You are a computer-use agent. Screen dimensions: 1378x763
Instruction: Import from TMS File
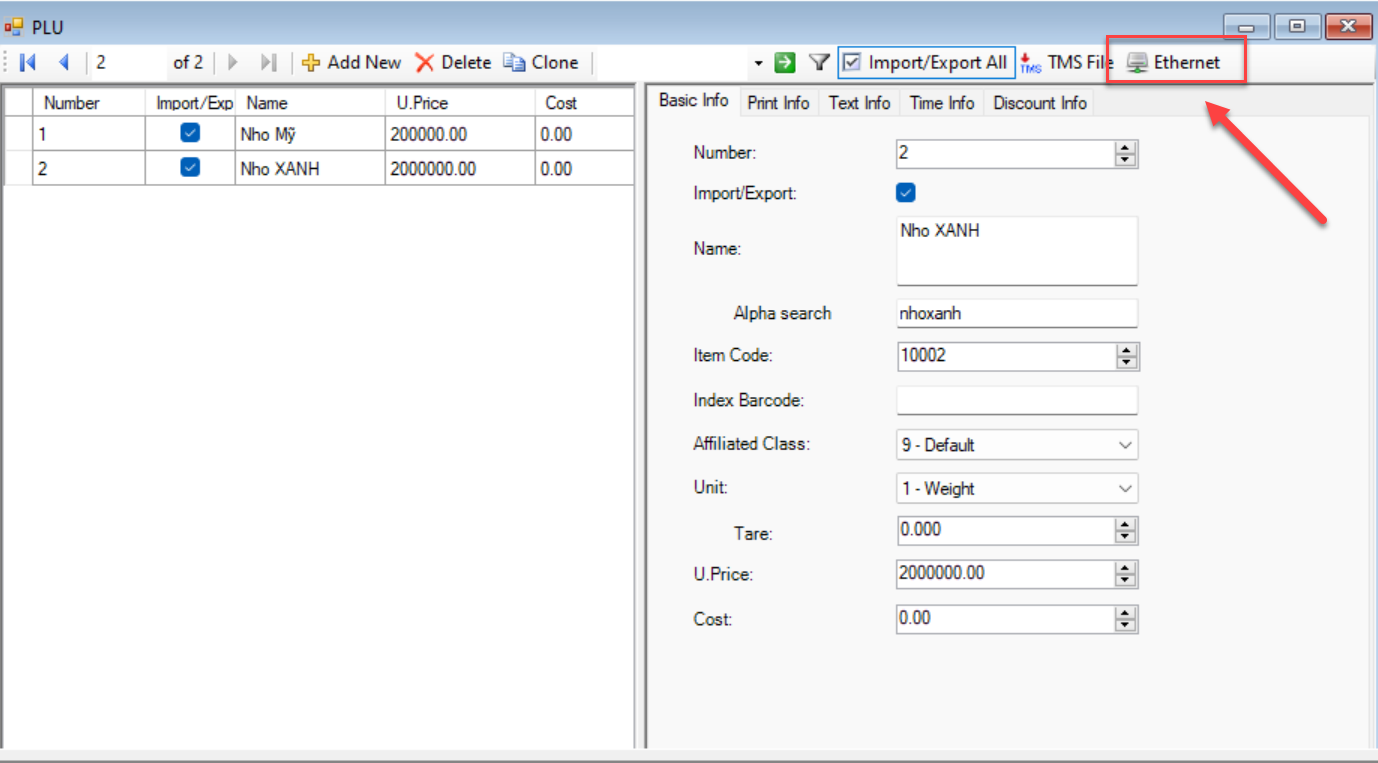coord(1066,63)
